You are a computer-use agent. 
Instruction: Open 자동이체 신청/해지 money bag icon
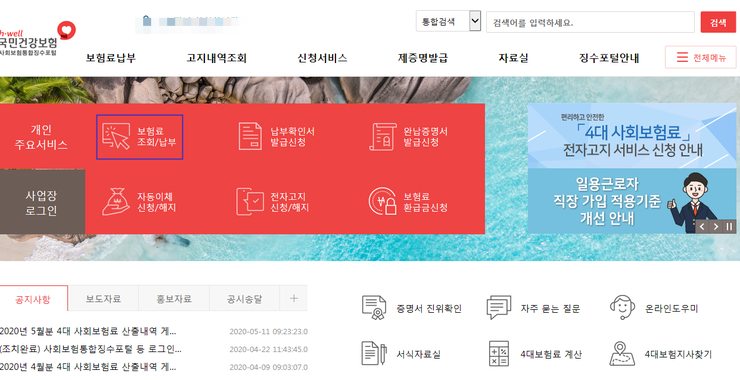tap(116, 202)
